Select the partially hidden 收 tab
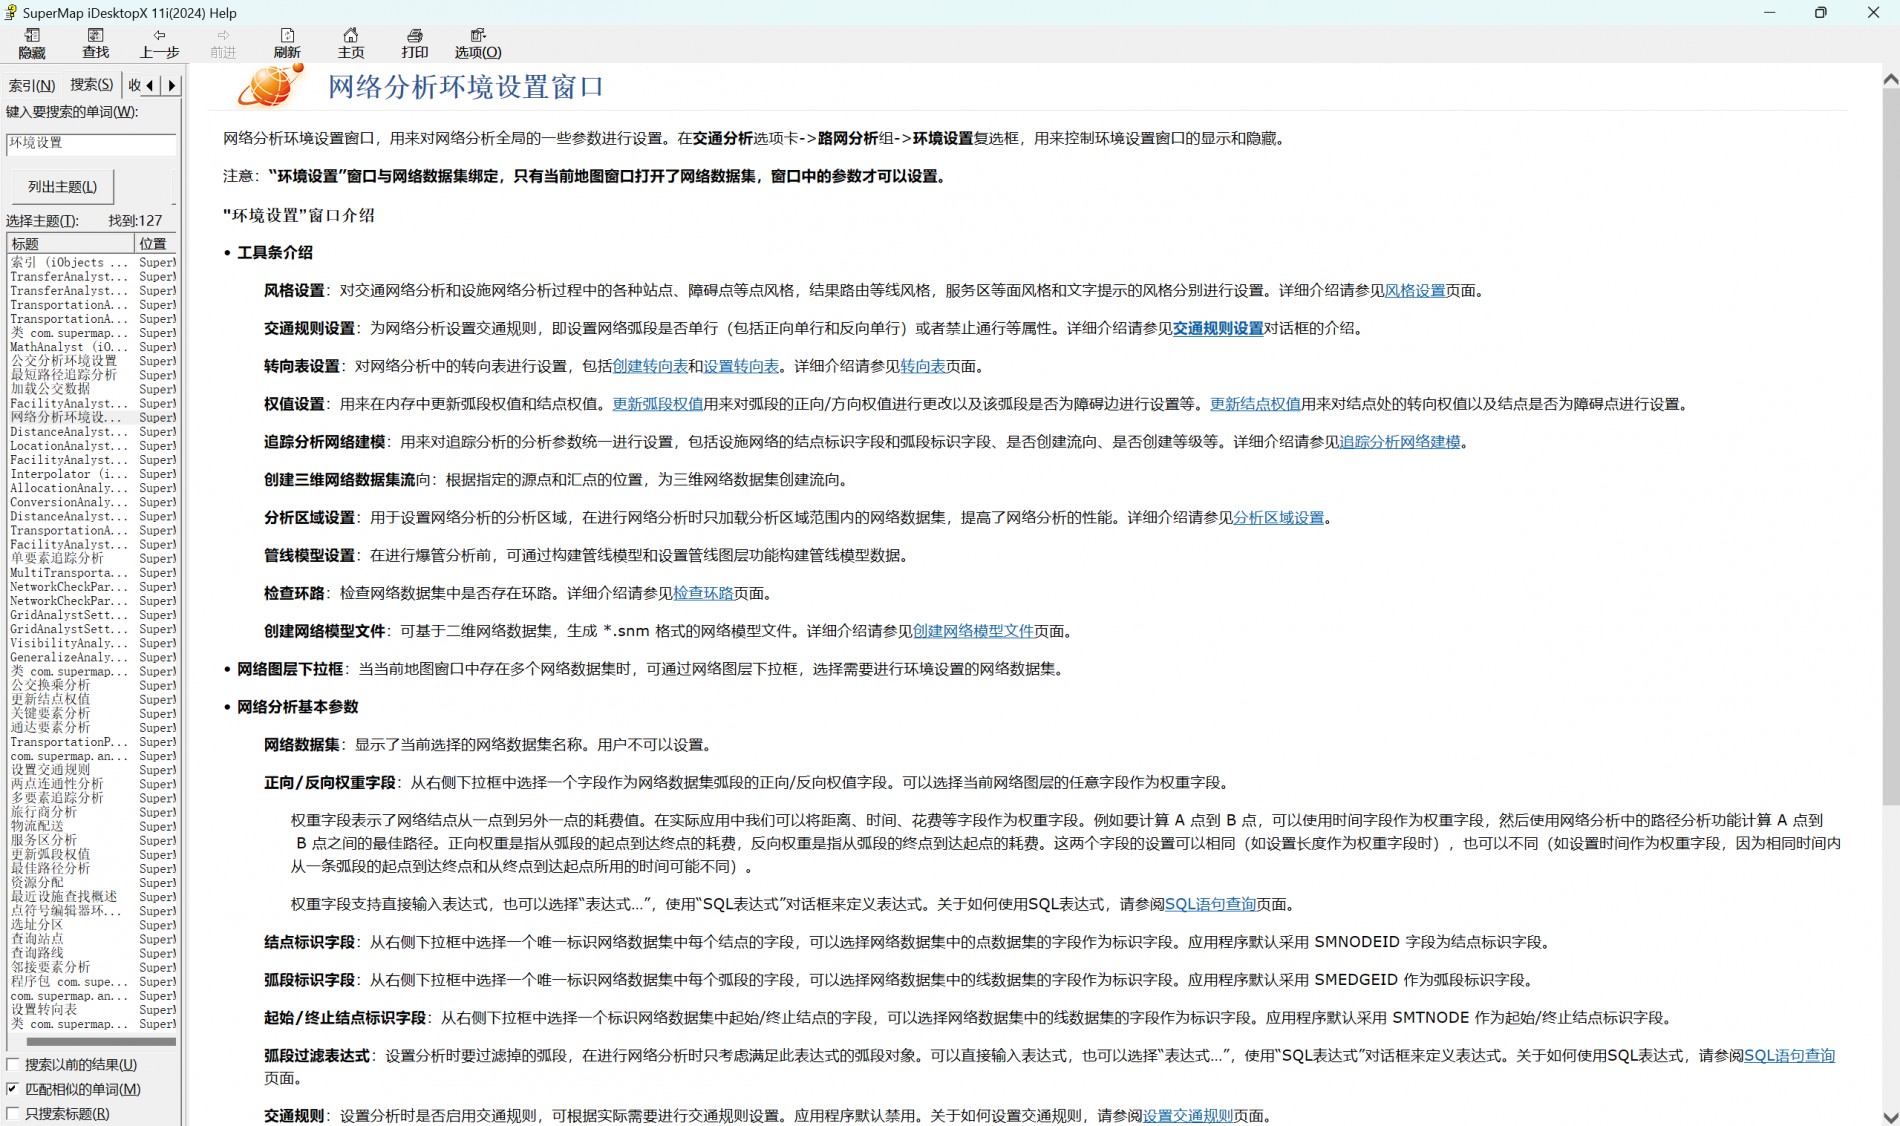 [134, 85]
